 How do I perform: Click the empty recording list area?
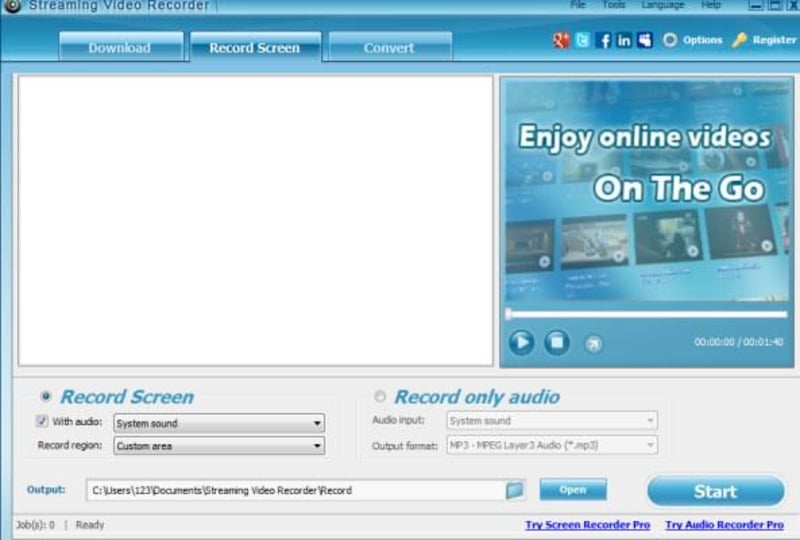tap(256, 220)
